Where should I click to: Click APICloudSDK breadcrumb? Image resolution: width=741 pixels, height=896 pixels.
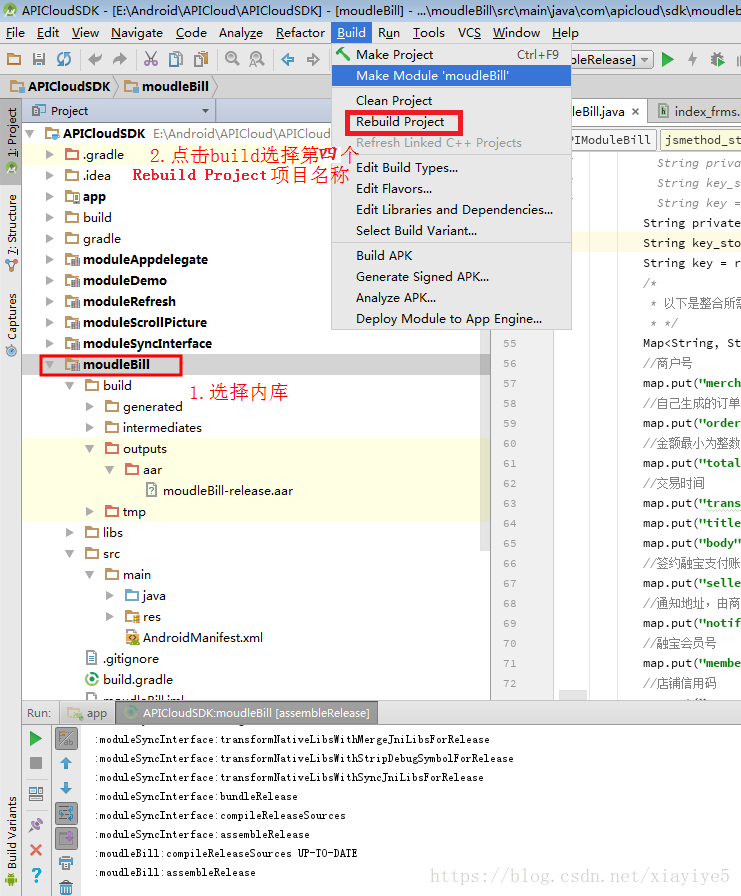61,87
